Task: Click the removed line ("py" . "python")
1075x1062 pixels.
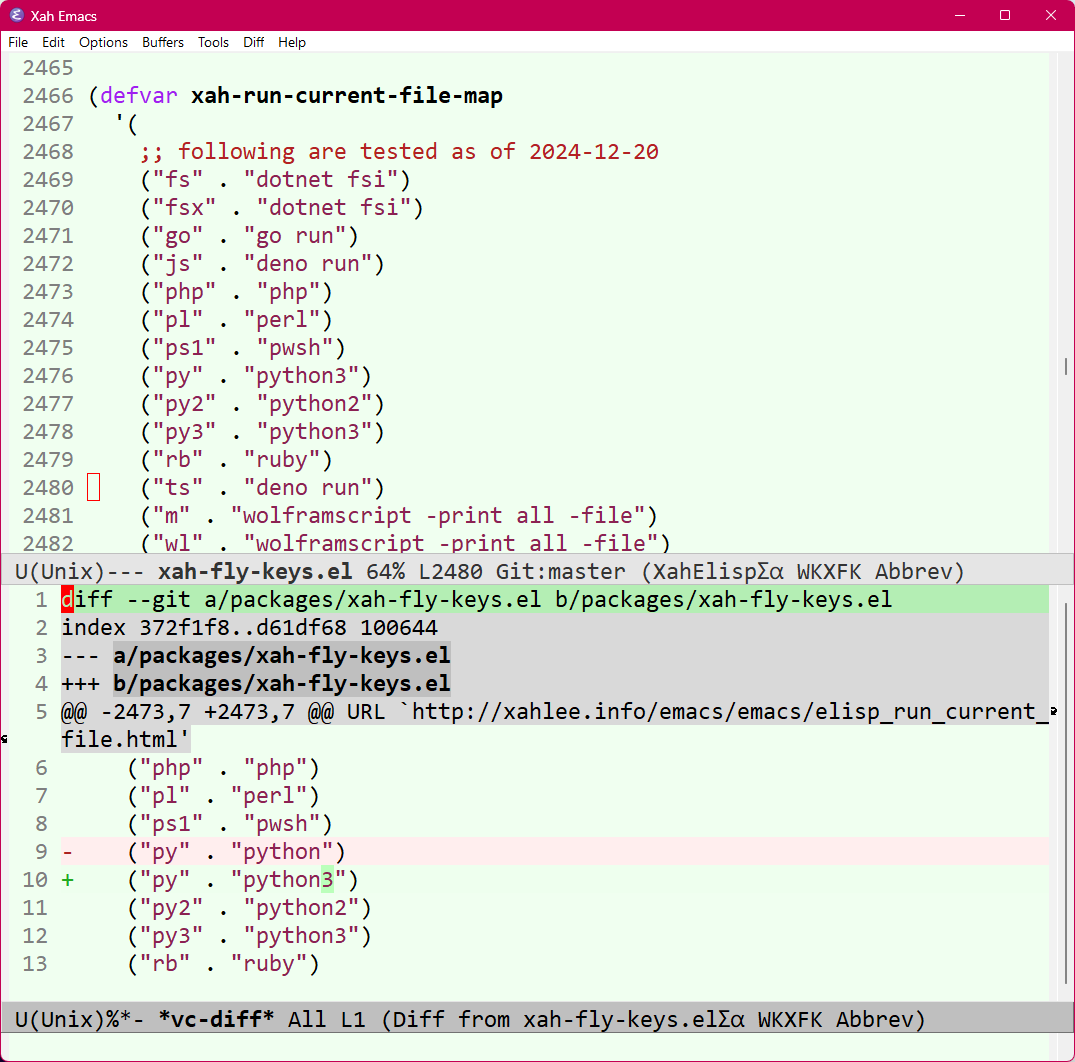Action: coord(237,852)
